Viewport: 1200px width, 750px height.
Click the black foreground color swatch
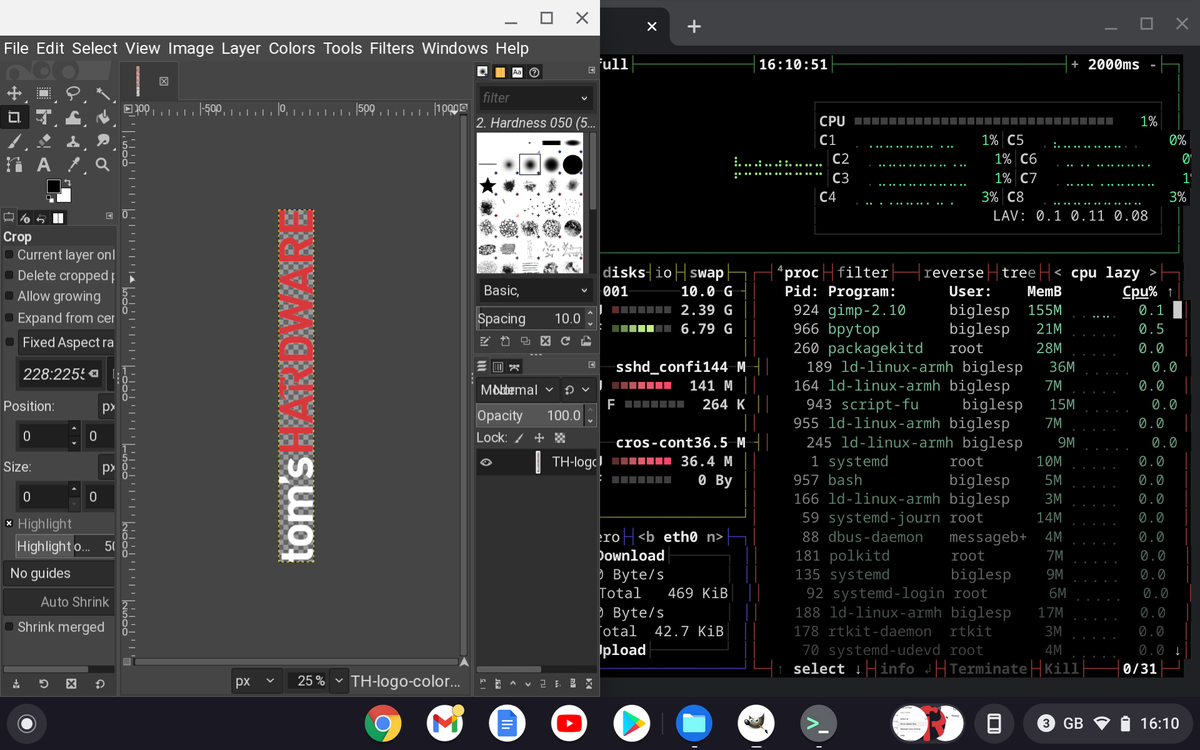click(54, 187)
